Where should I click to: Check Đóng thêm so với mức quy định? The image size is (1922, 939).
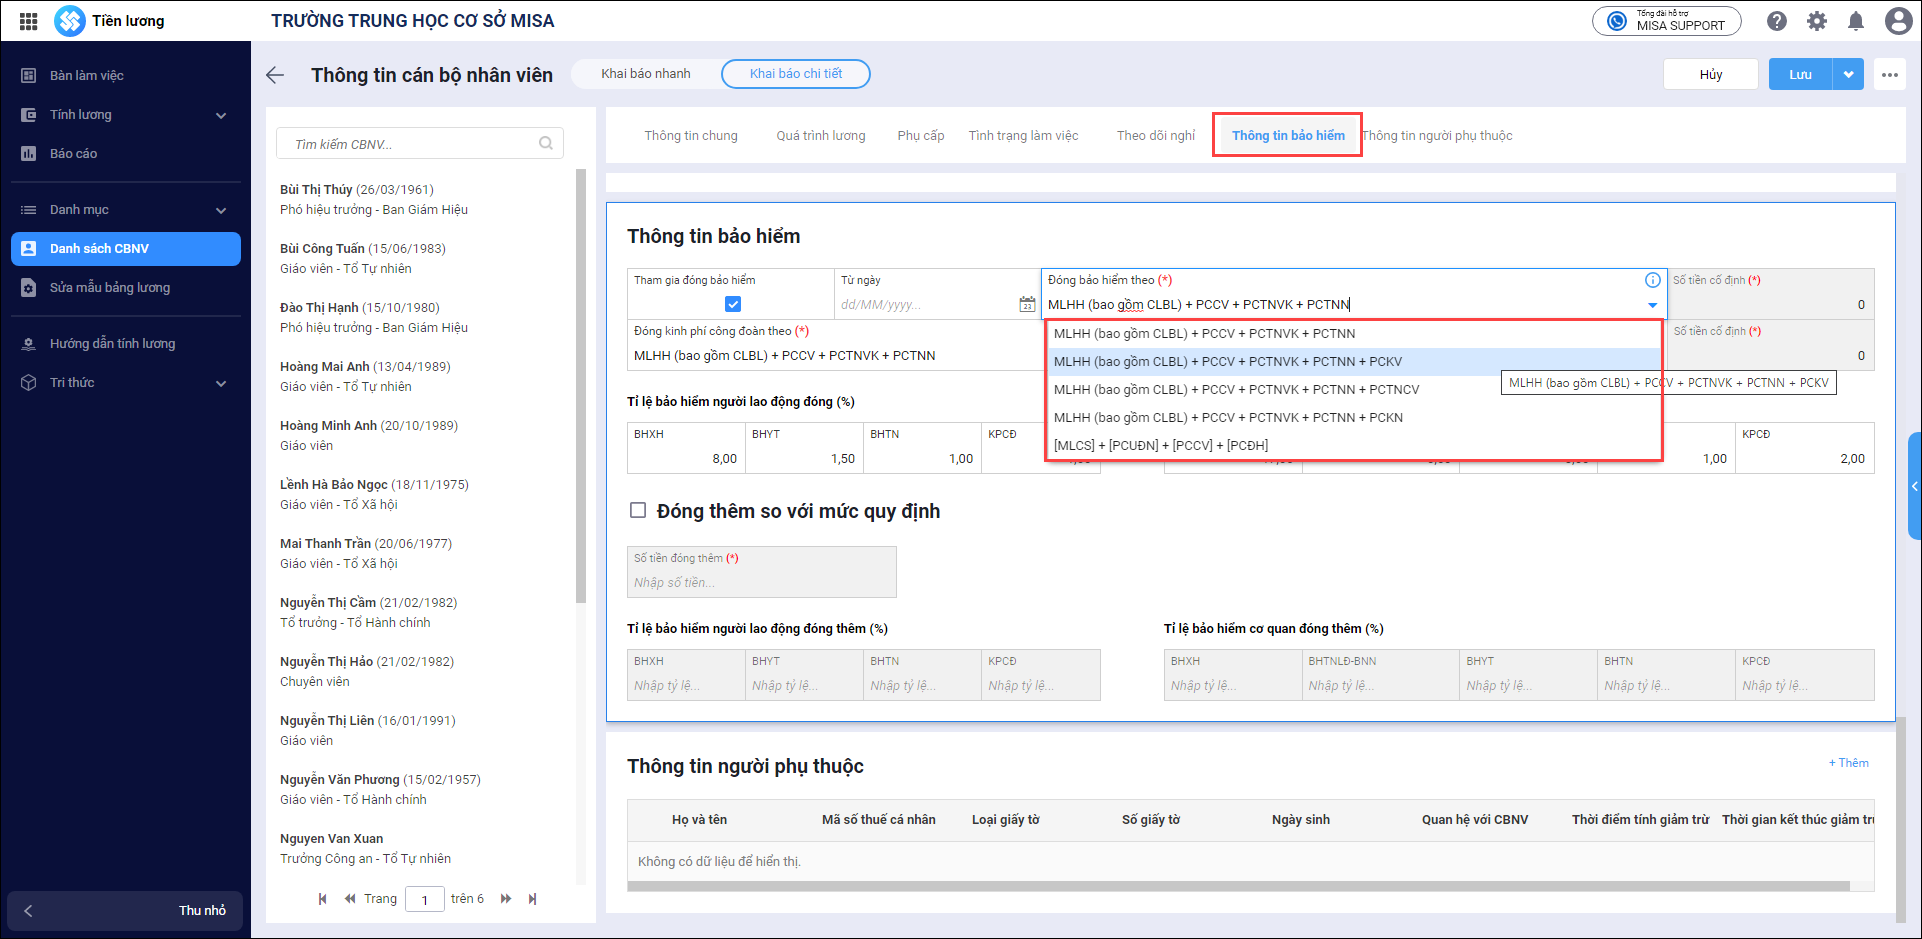(x=638, y=511)
